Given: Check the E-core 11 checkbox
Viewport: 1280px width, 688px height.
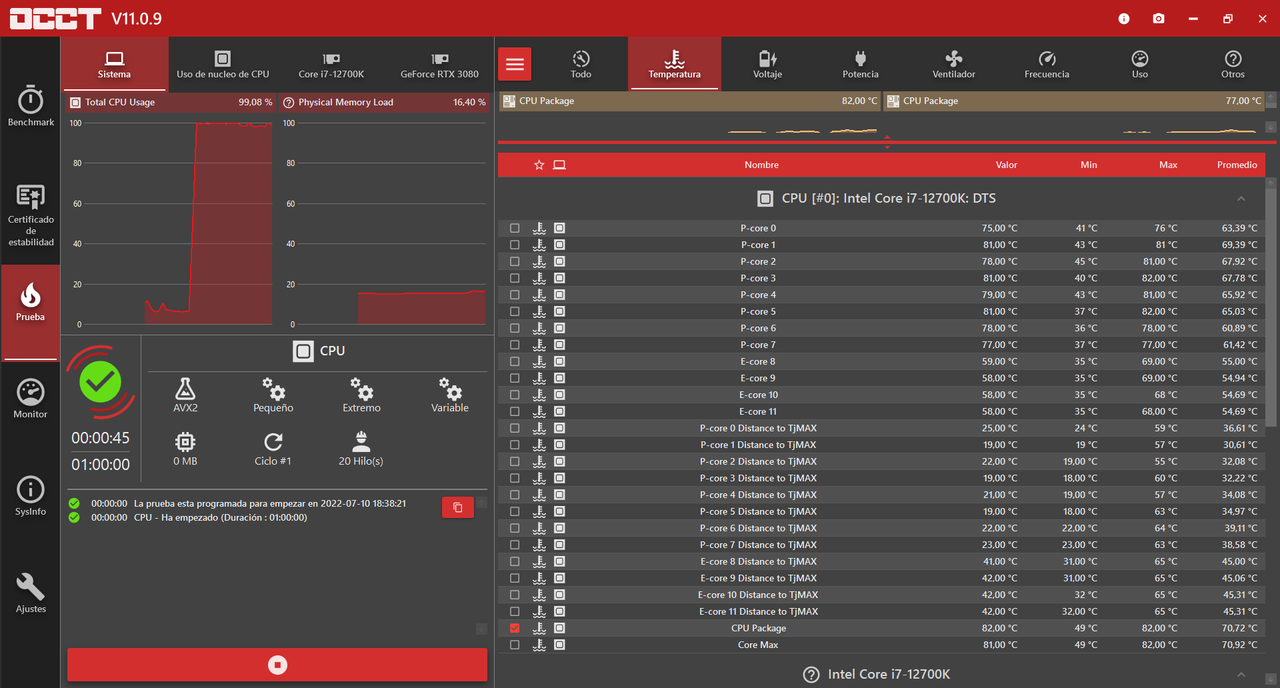Looking at the screenshot, I should click(x=515, y=411).
